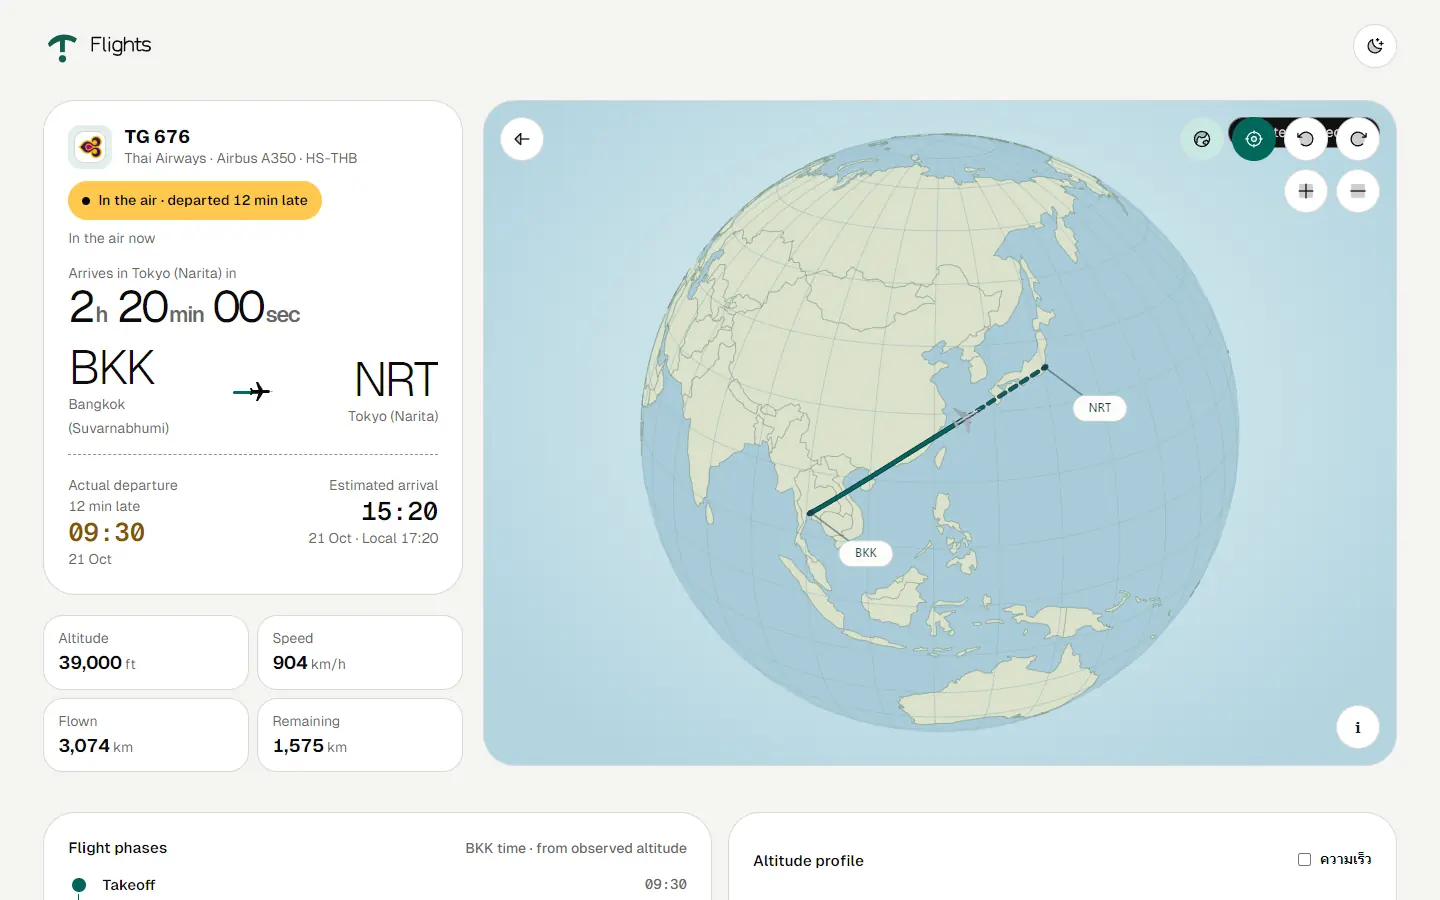This screenshot has width=1440, height=900.
Task: Go back using the map's arrow button
Action: [522, 139]
